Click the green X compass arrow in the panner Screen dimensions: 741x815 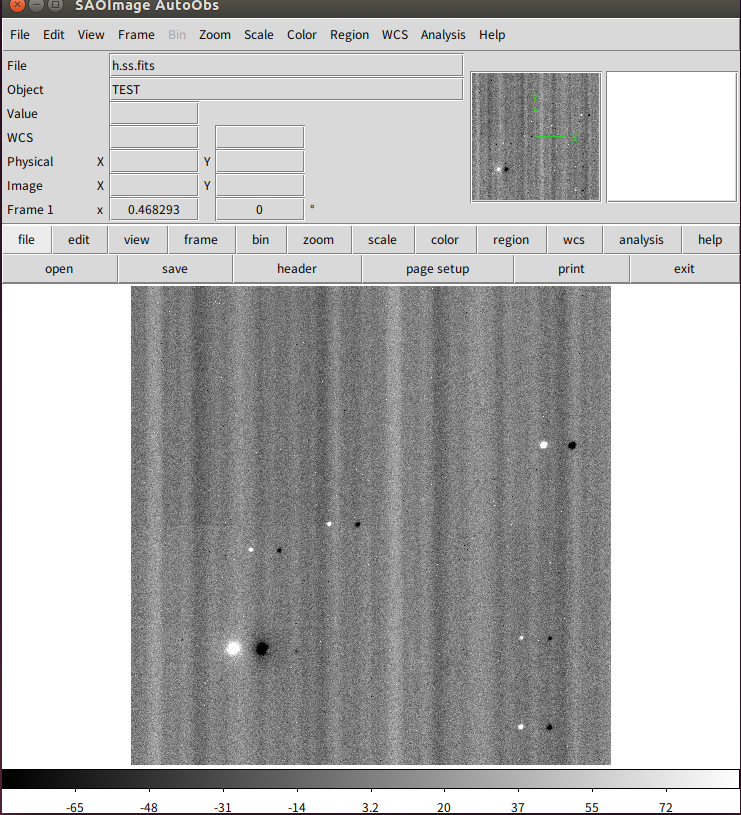click(556, 137)
